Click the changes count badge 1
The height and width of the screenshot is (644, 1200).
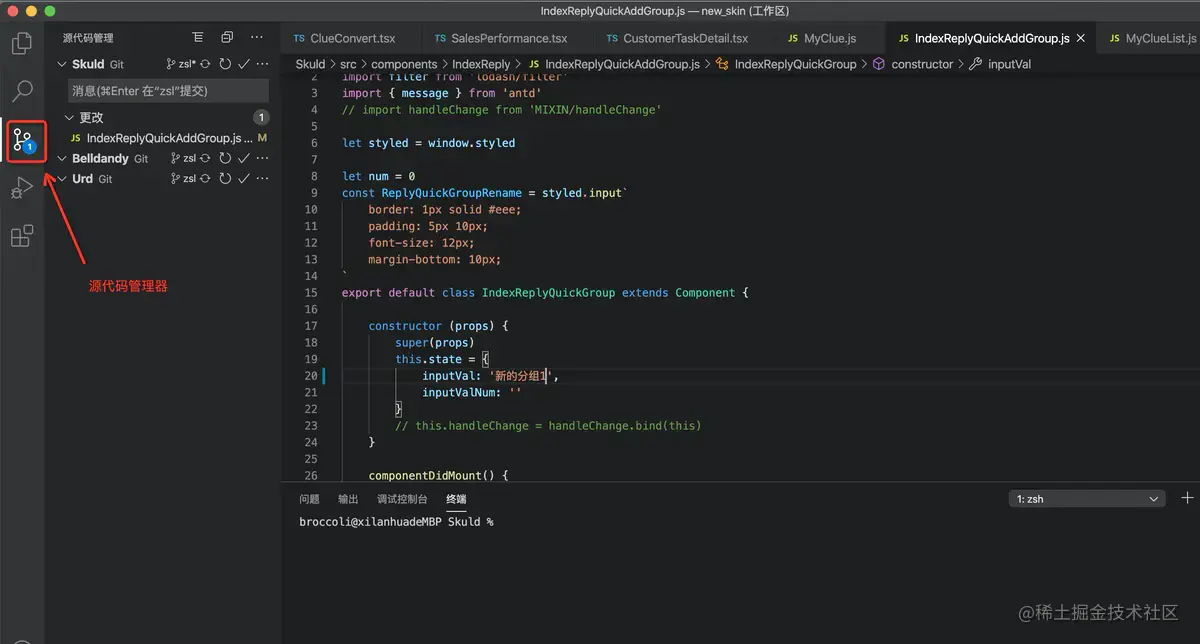260,118
